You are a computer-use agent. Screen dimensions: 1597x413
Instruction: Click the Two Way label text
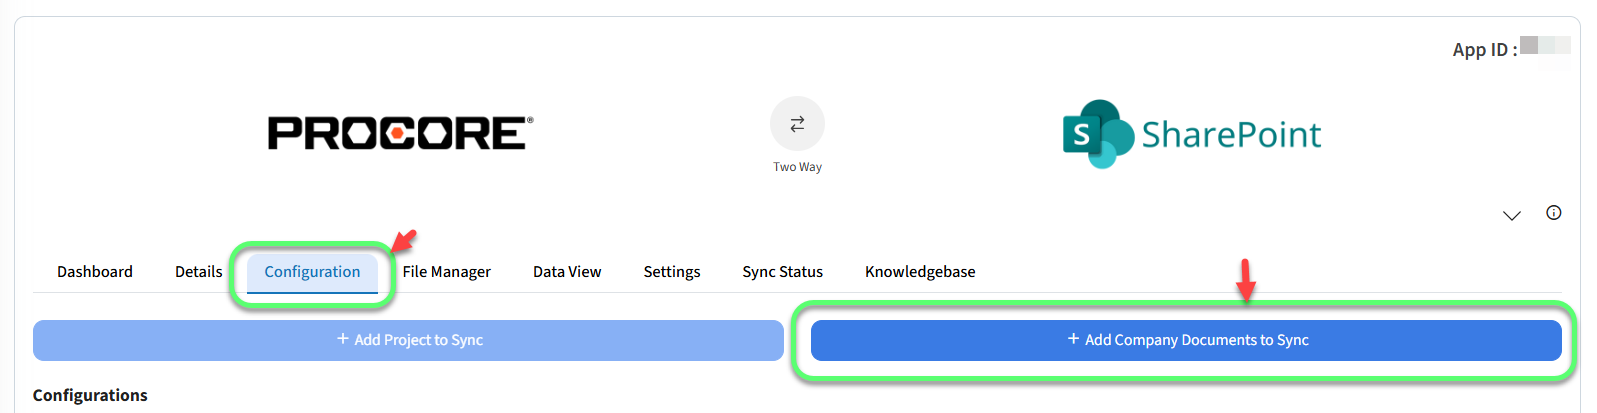point(797,167)
